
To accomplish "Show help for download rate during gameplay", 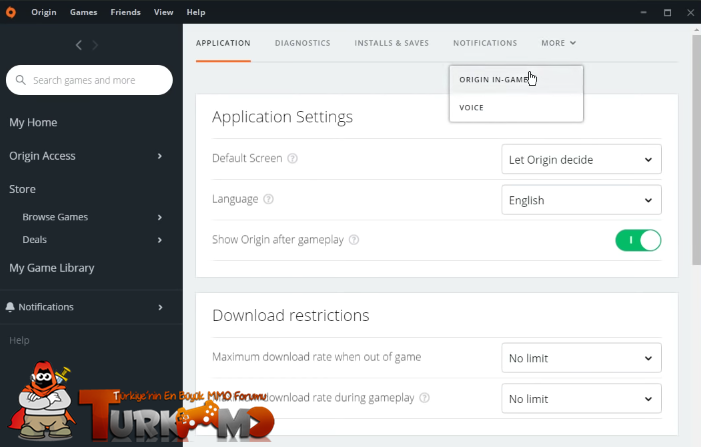I will pos(425,397).
